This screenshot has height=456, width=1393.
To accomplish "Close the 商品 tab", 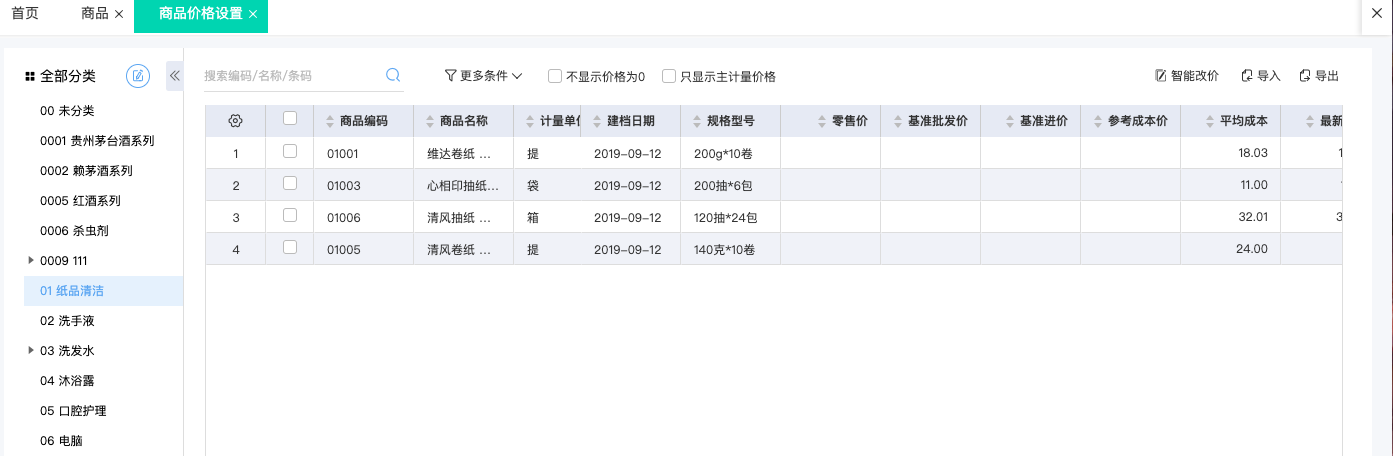I will (119, 14).
